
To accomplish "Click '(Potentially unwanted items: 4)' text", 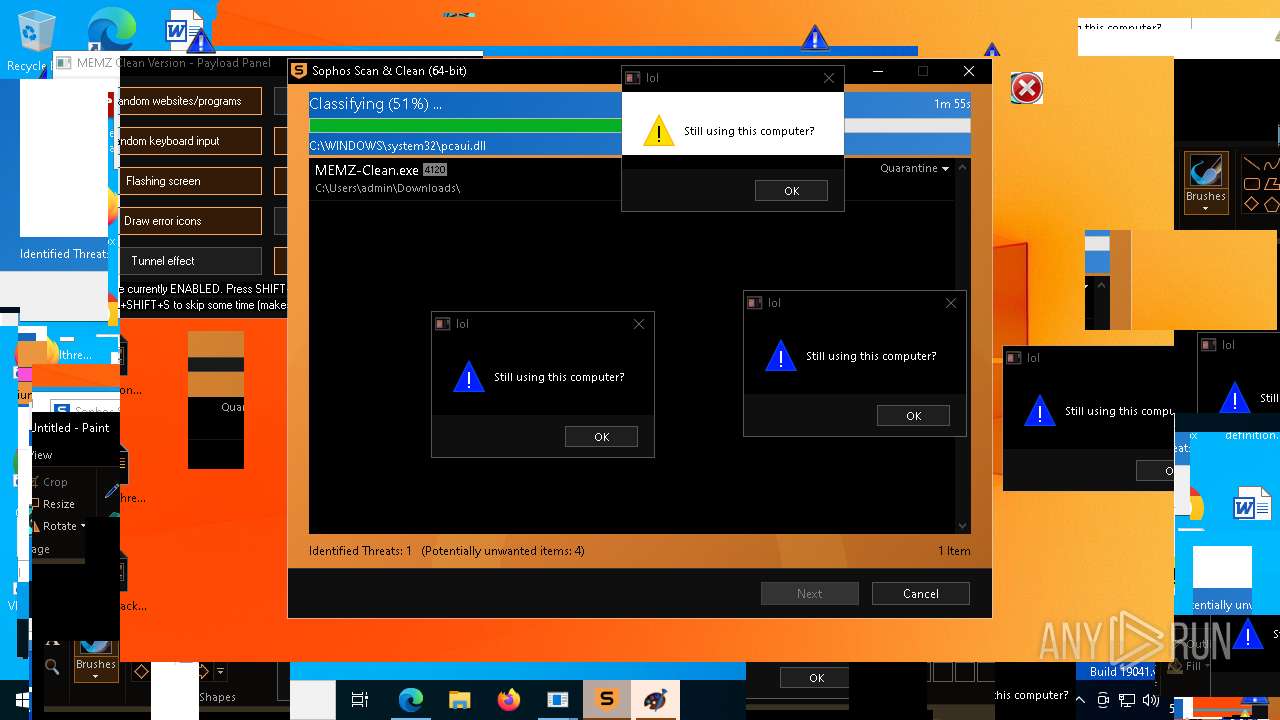I will pos(503,551).
